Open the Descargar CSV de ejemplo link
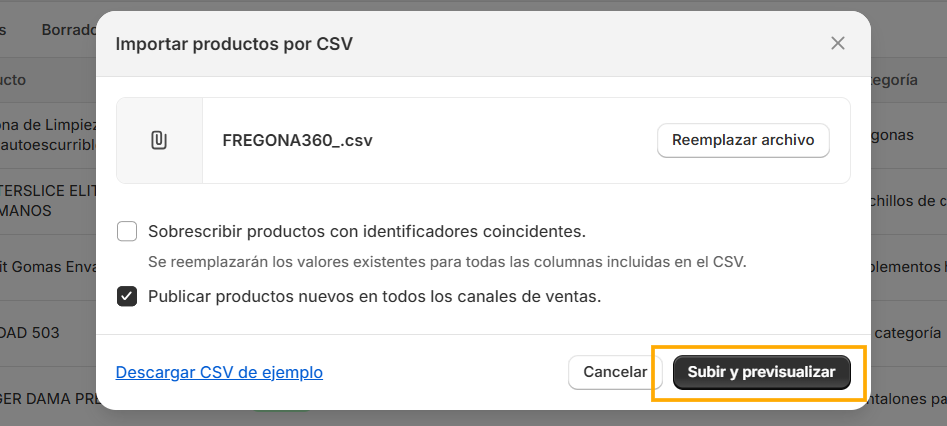947x426 pixels. tap(219, 372)
